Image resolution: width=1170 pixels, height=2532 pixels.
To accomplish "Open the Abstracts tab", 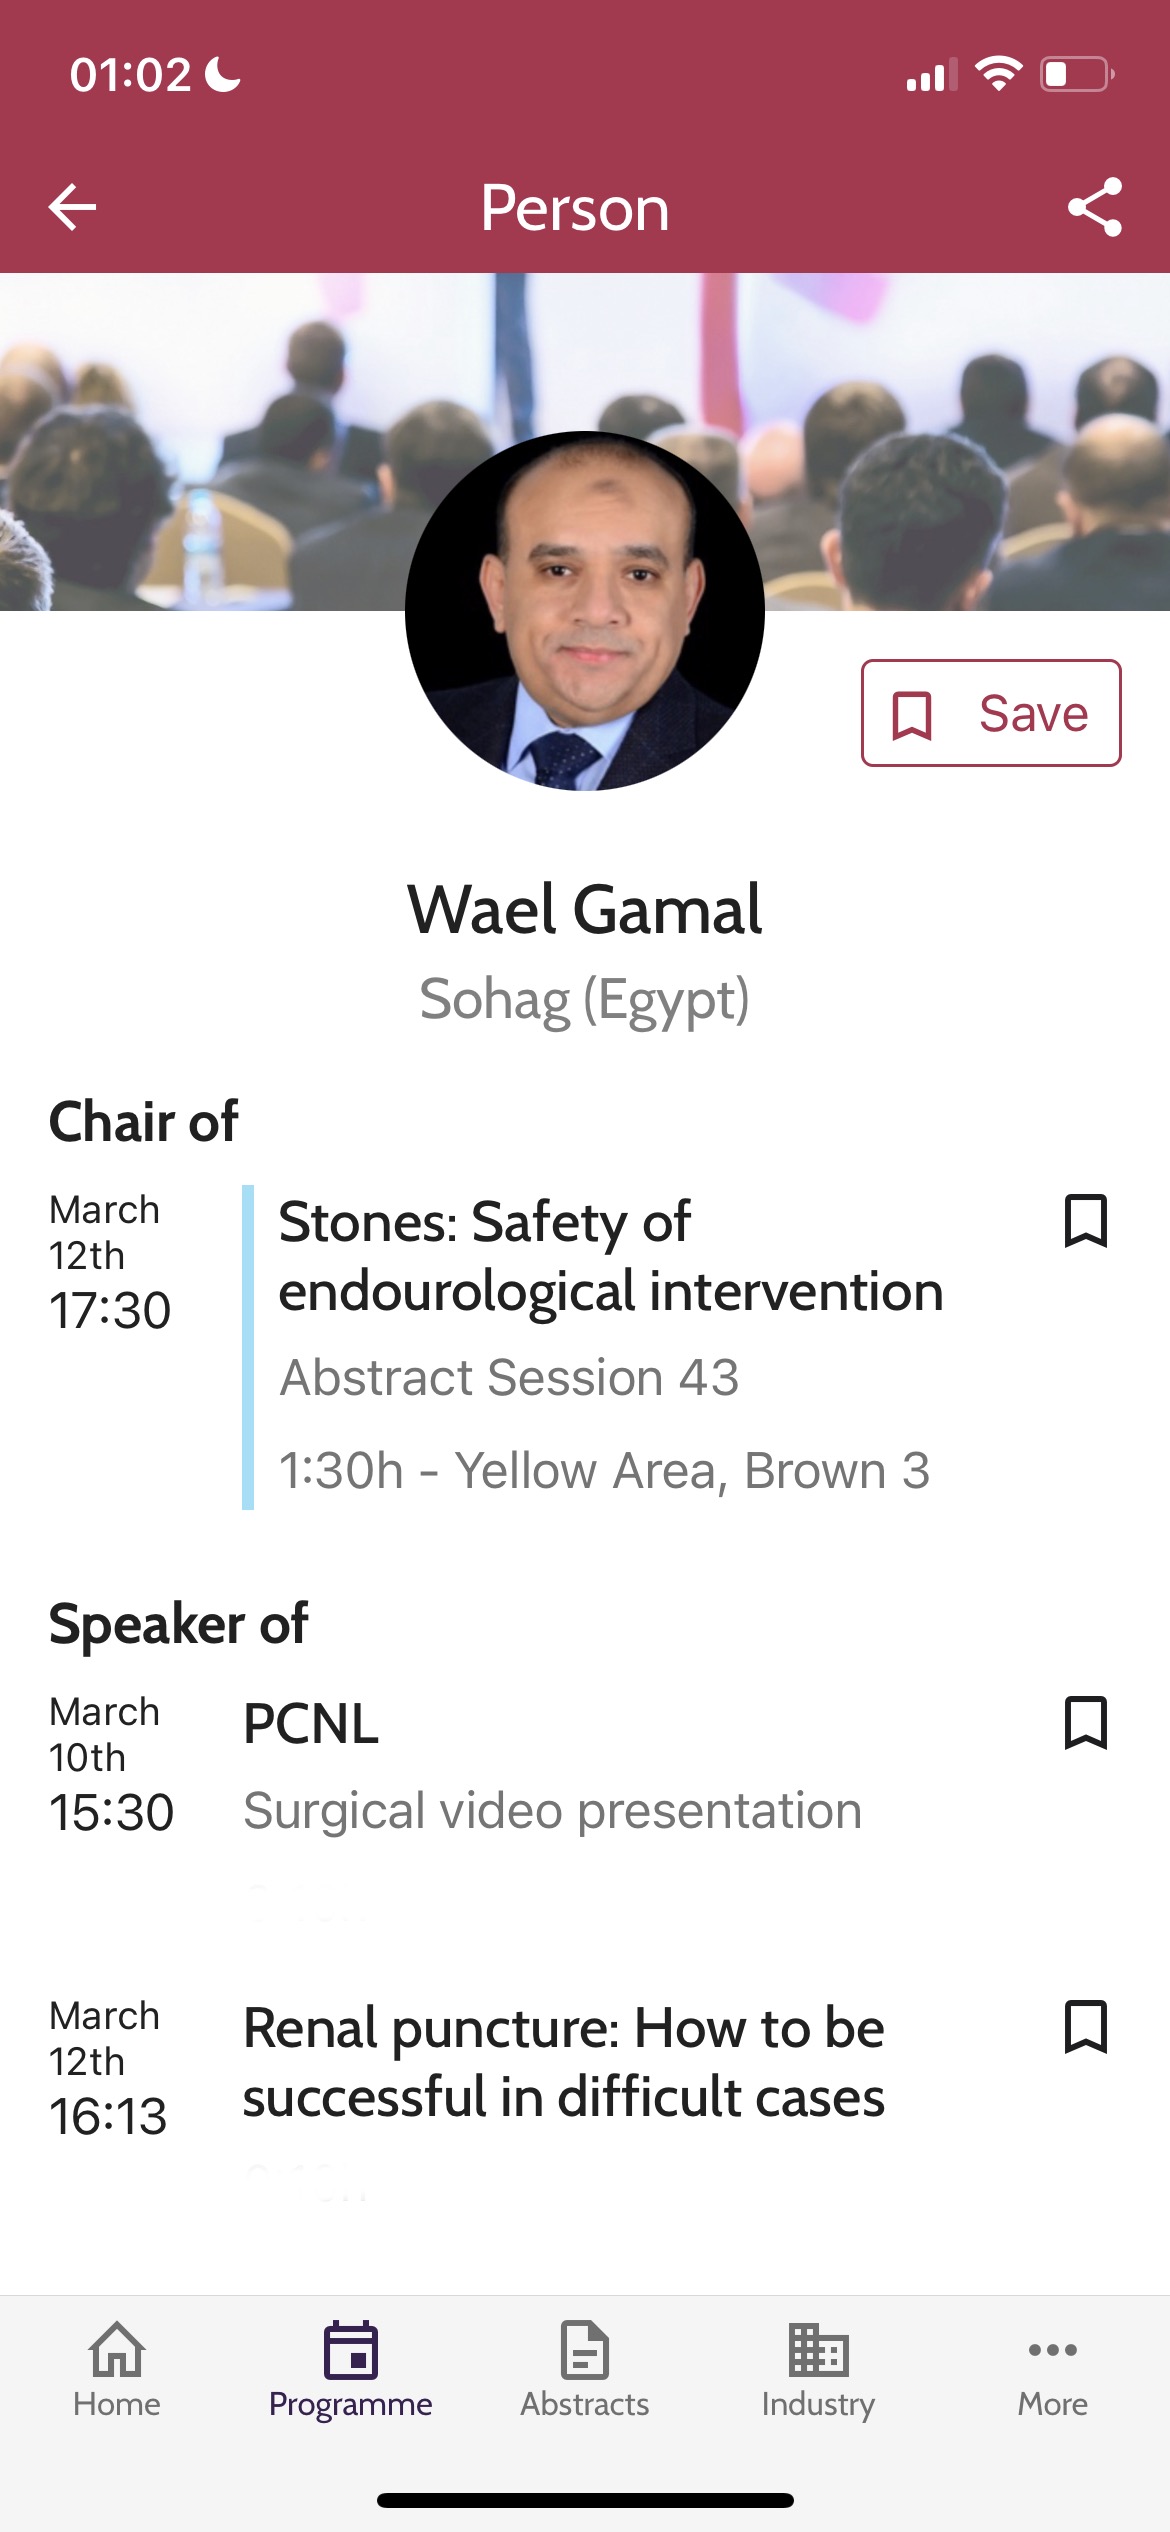I will pos(585,2369).
